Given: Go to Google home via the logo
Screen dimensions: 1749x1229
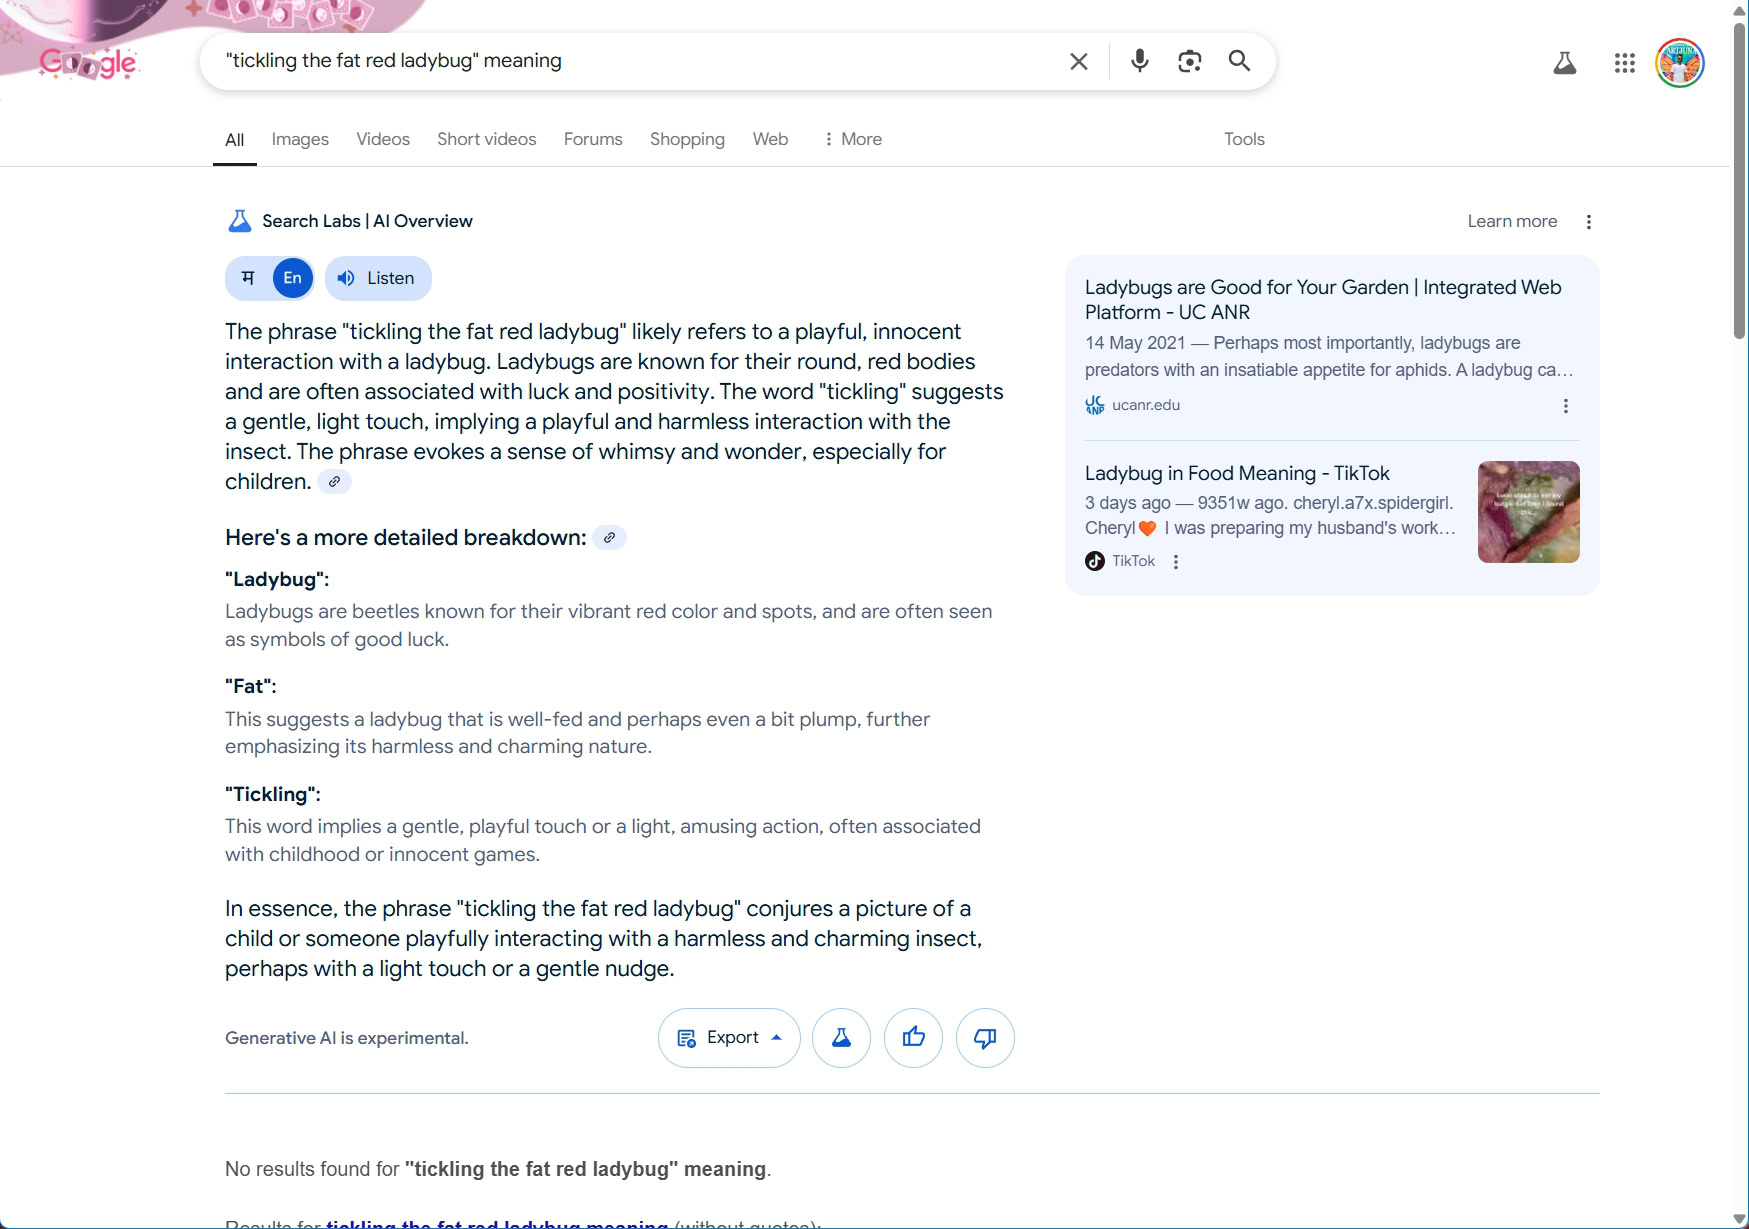Looking at the screenshot, I should pos(88,63).
